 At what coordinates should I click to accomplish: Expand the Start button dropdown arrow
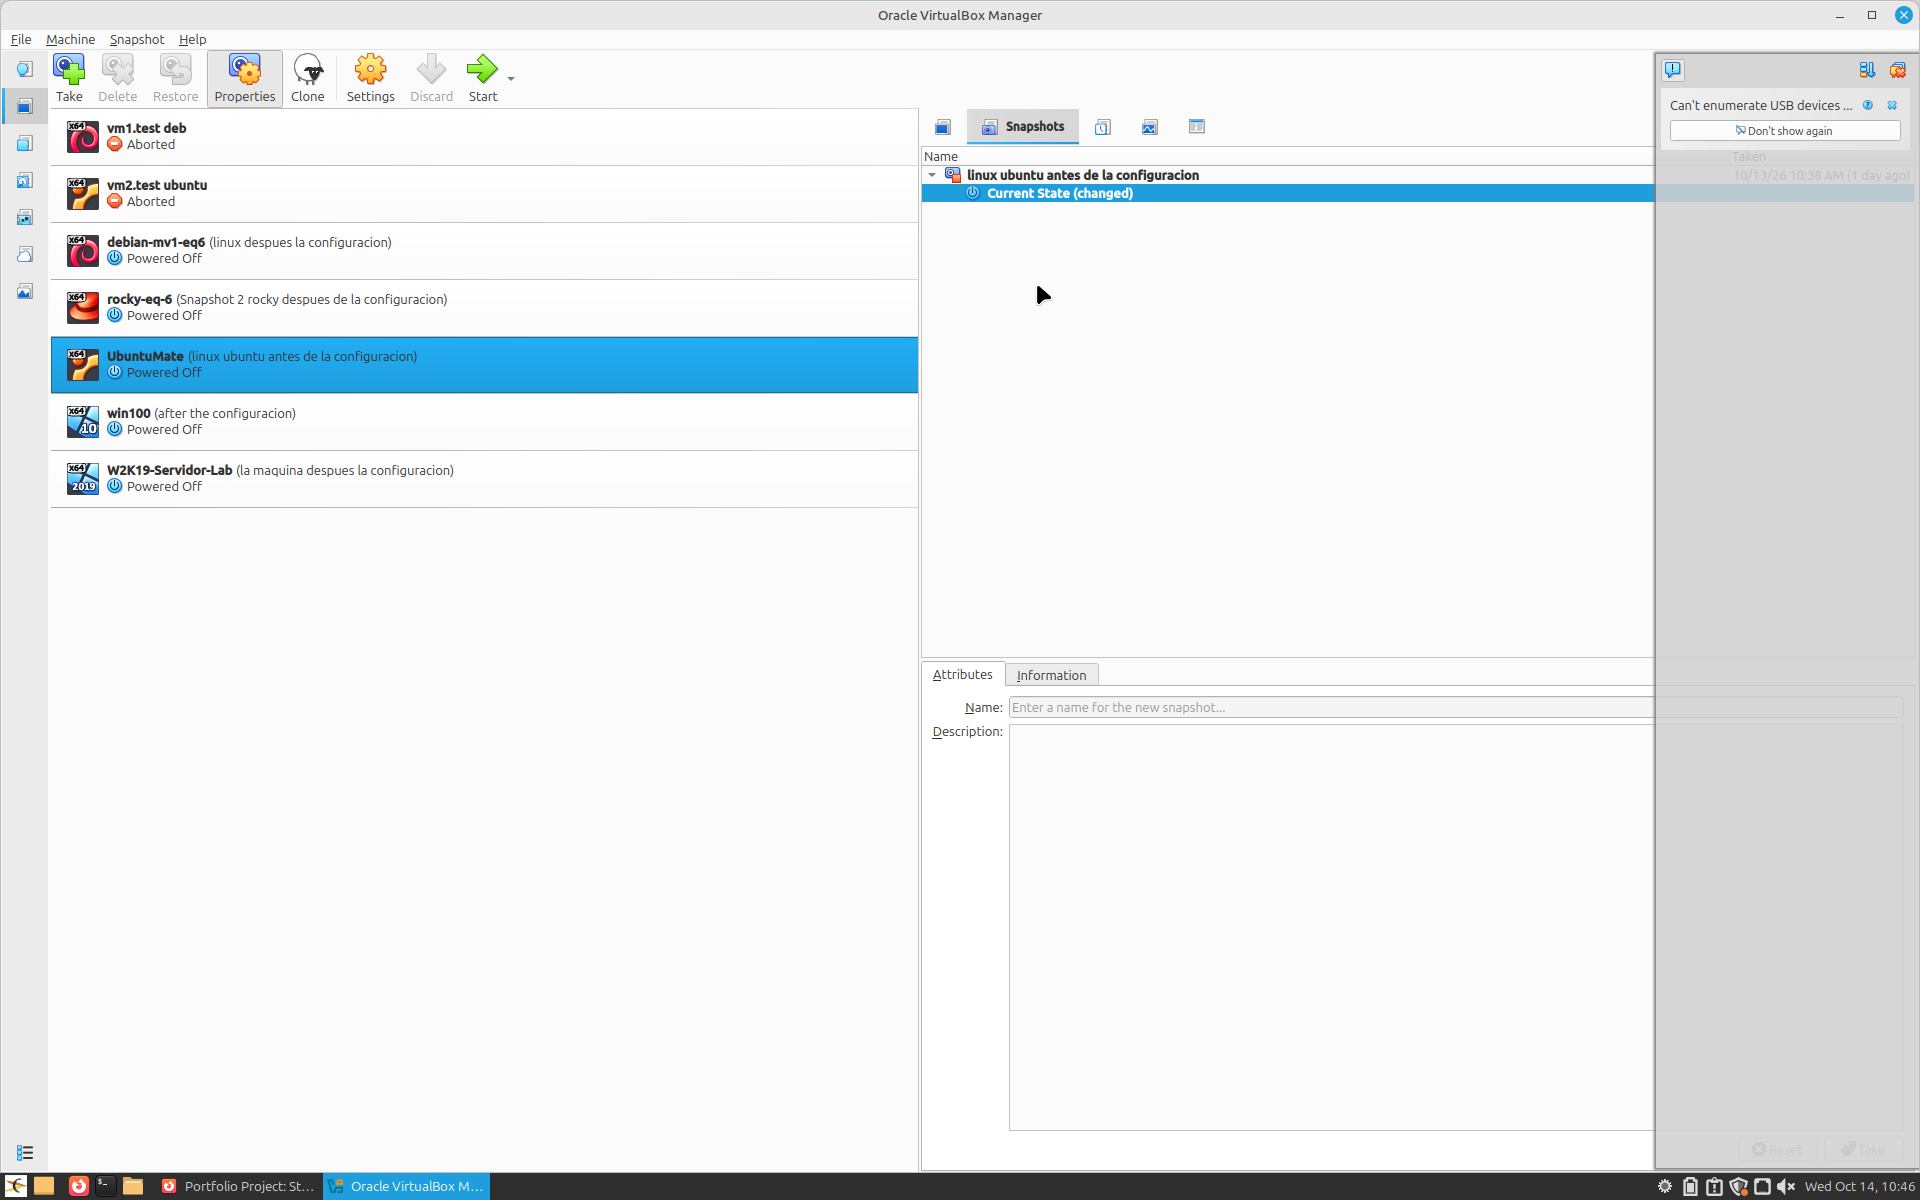tap(511, 78)
